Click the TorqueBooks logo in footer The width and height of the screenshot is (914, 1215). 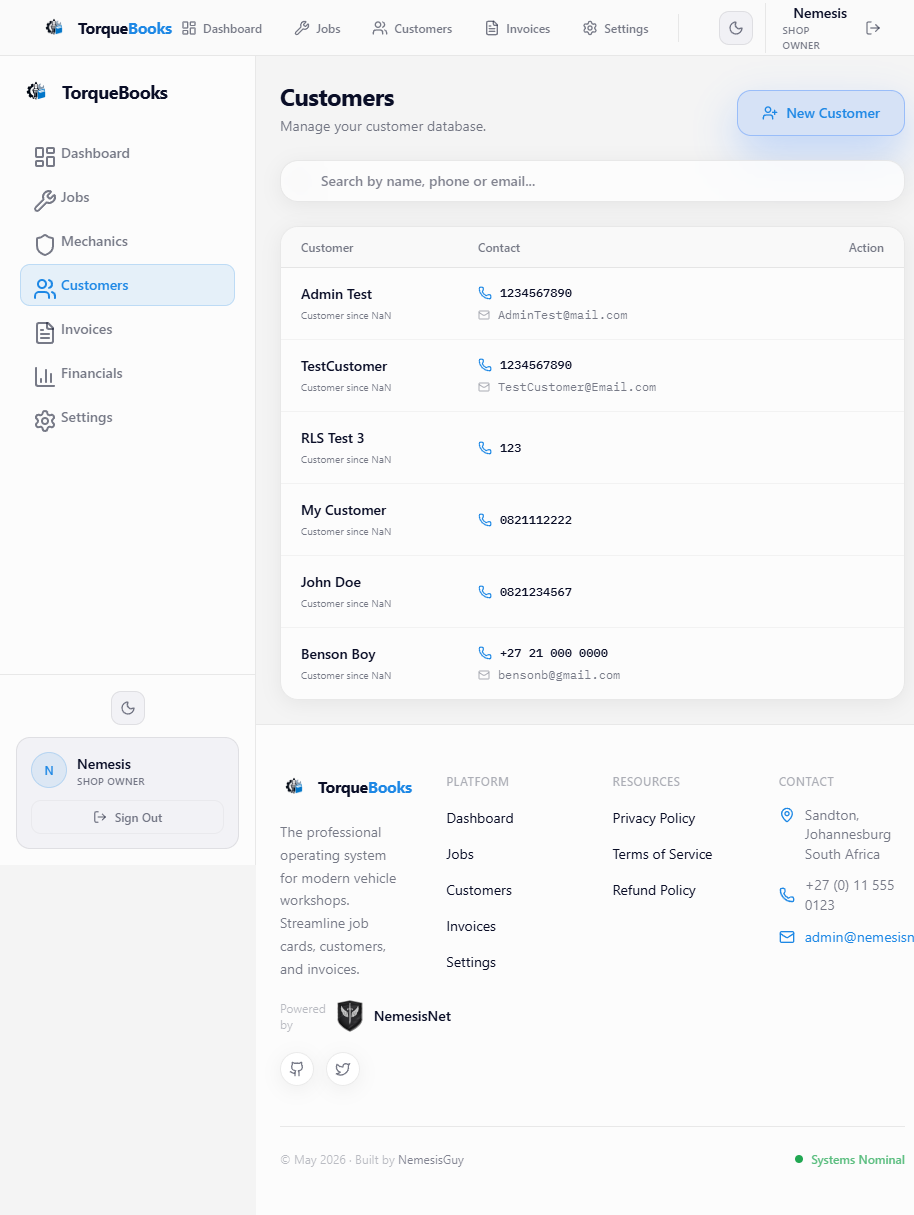(x=348, y=787)
